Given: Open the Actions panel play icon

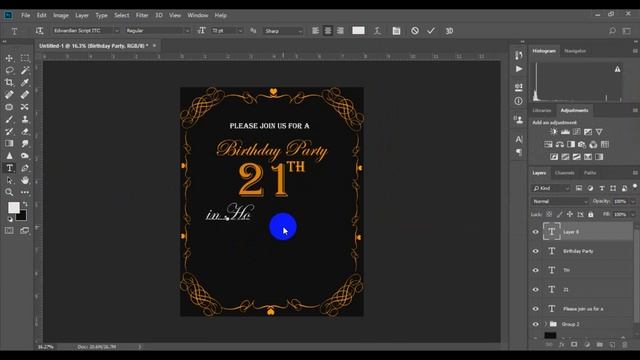Looking at the screenshot, I should click(x=518, y=69).
